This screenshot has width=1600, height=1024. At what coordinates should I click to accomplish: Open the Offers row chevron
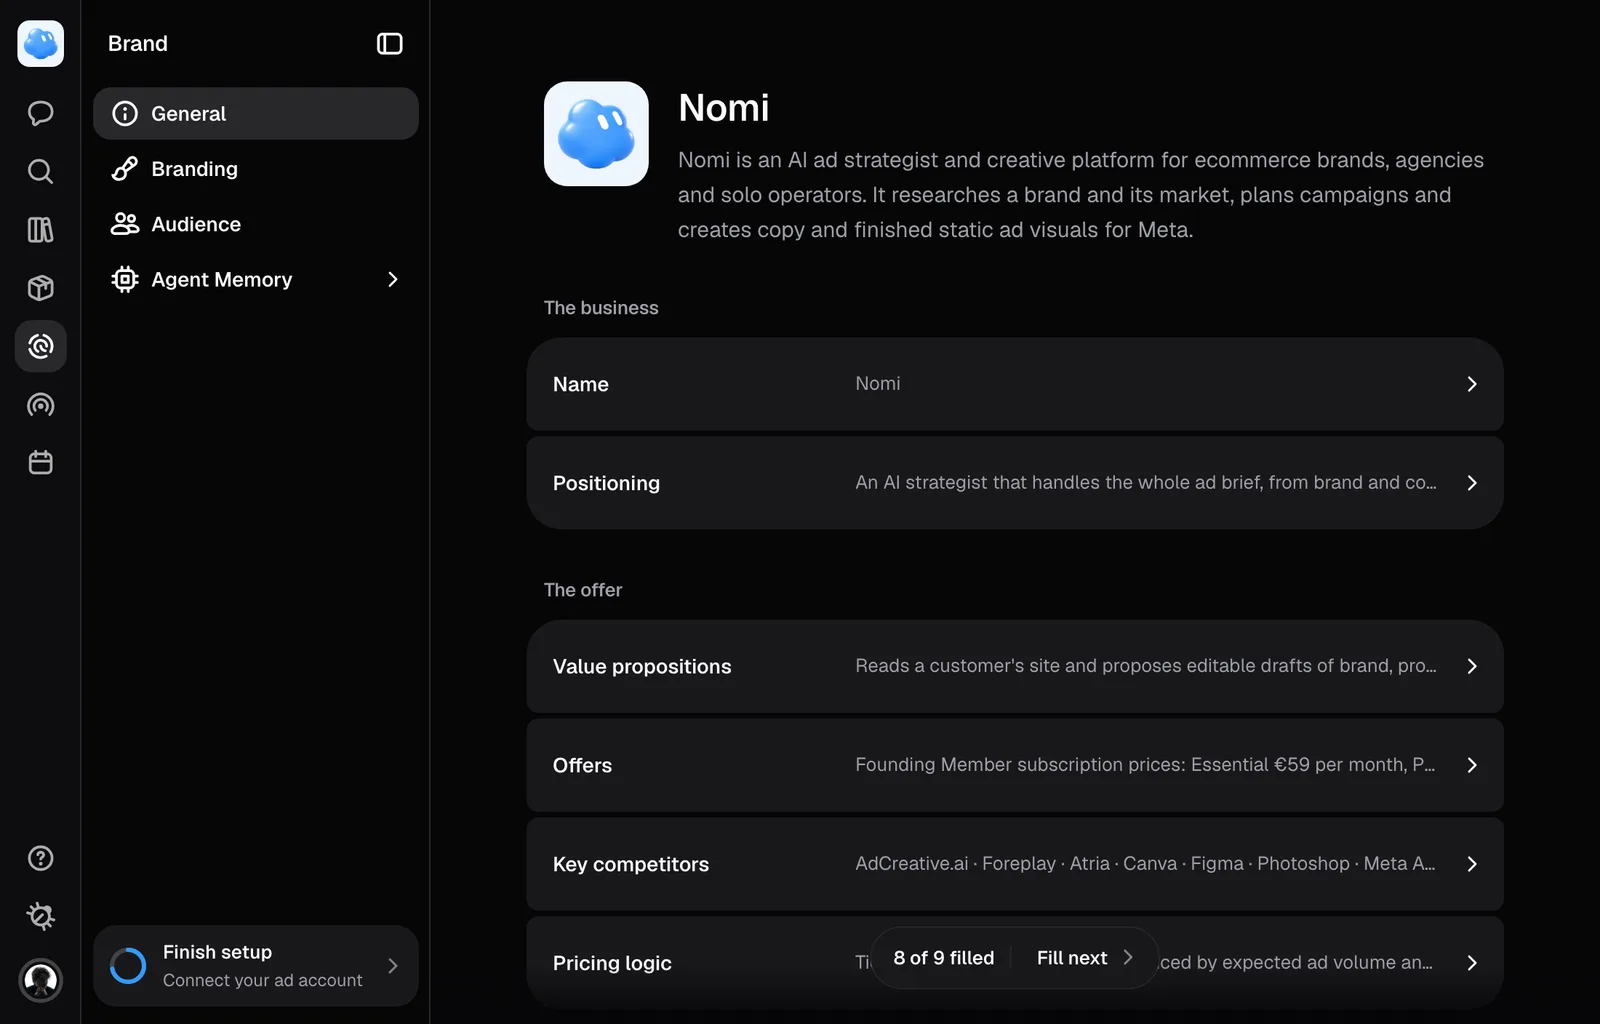pyautogui.click(x=1472, y=765)
